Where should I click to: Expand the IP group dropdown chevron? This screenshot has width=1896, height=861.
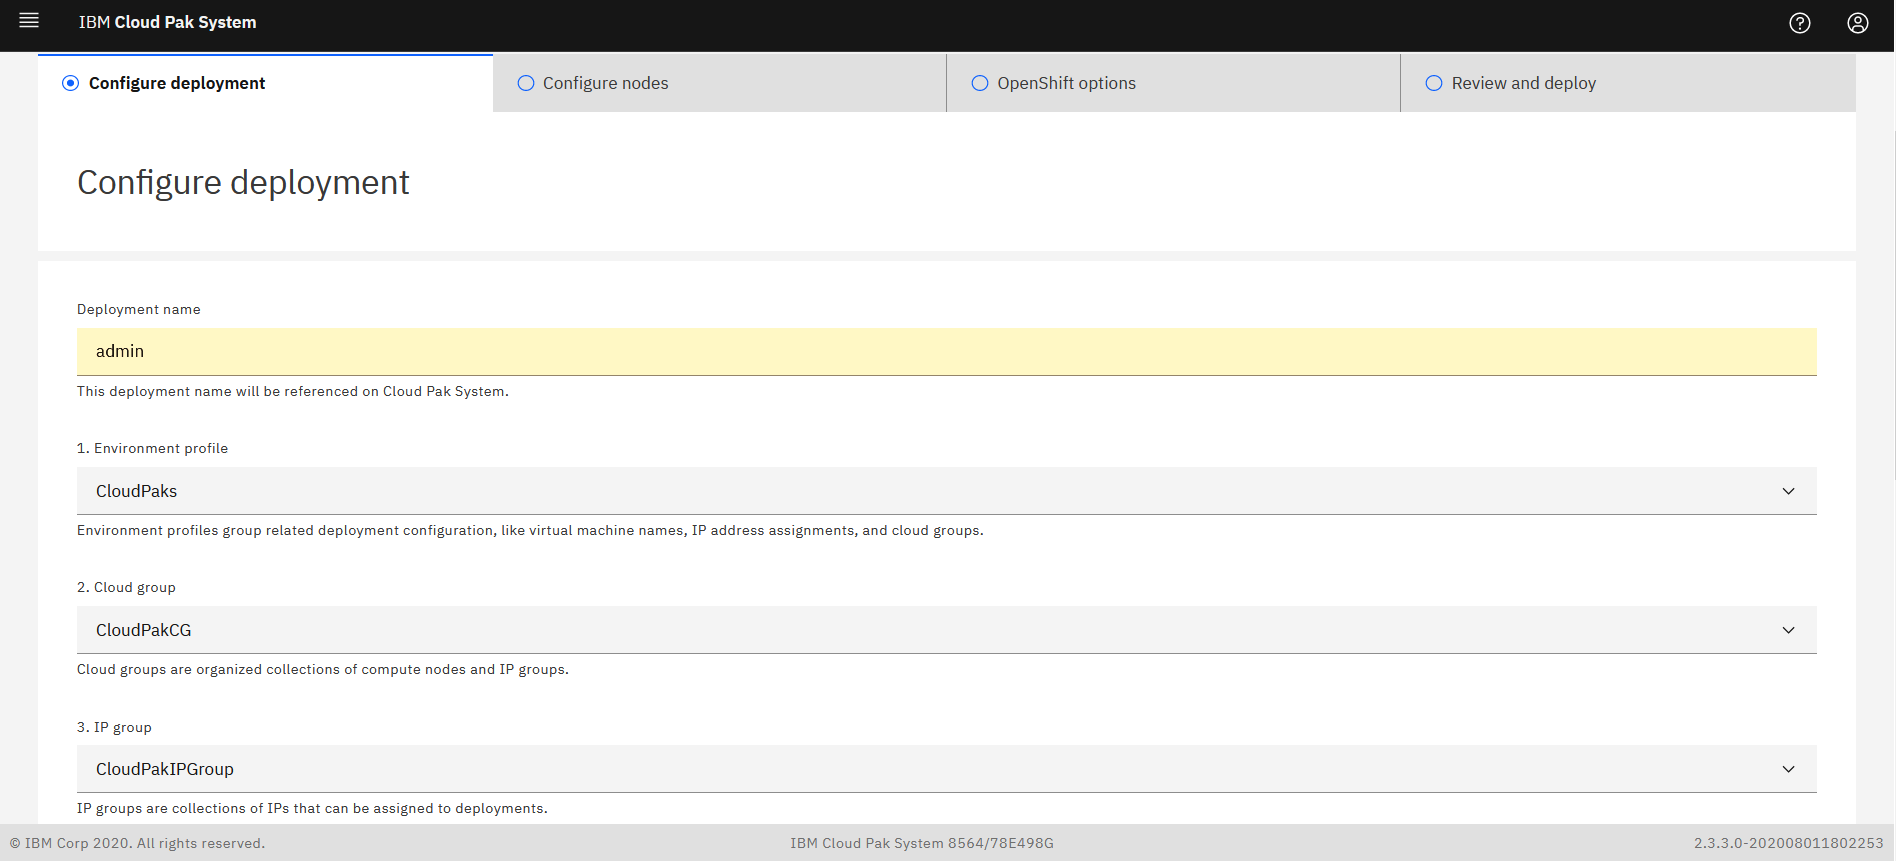pyautogui.click(x=1788, y=769)
